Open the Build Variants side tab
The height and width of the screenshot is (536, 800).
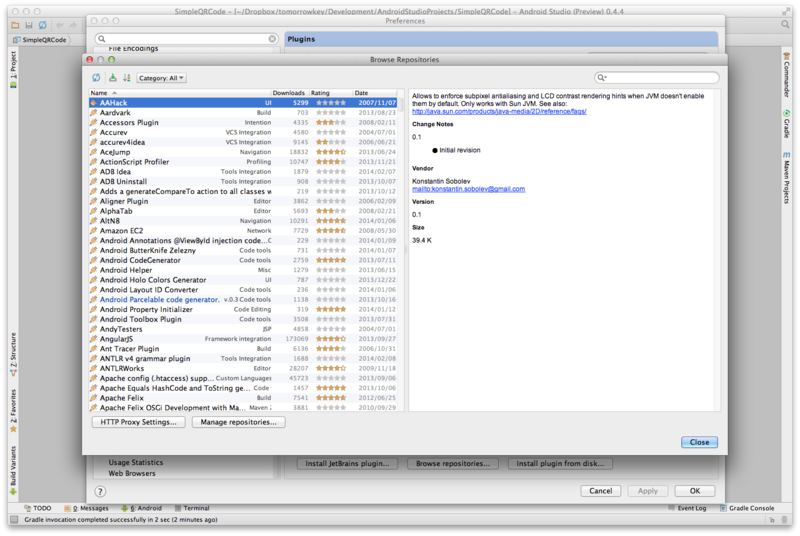(x=13, y=471)
